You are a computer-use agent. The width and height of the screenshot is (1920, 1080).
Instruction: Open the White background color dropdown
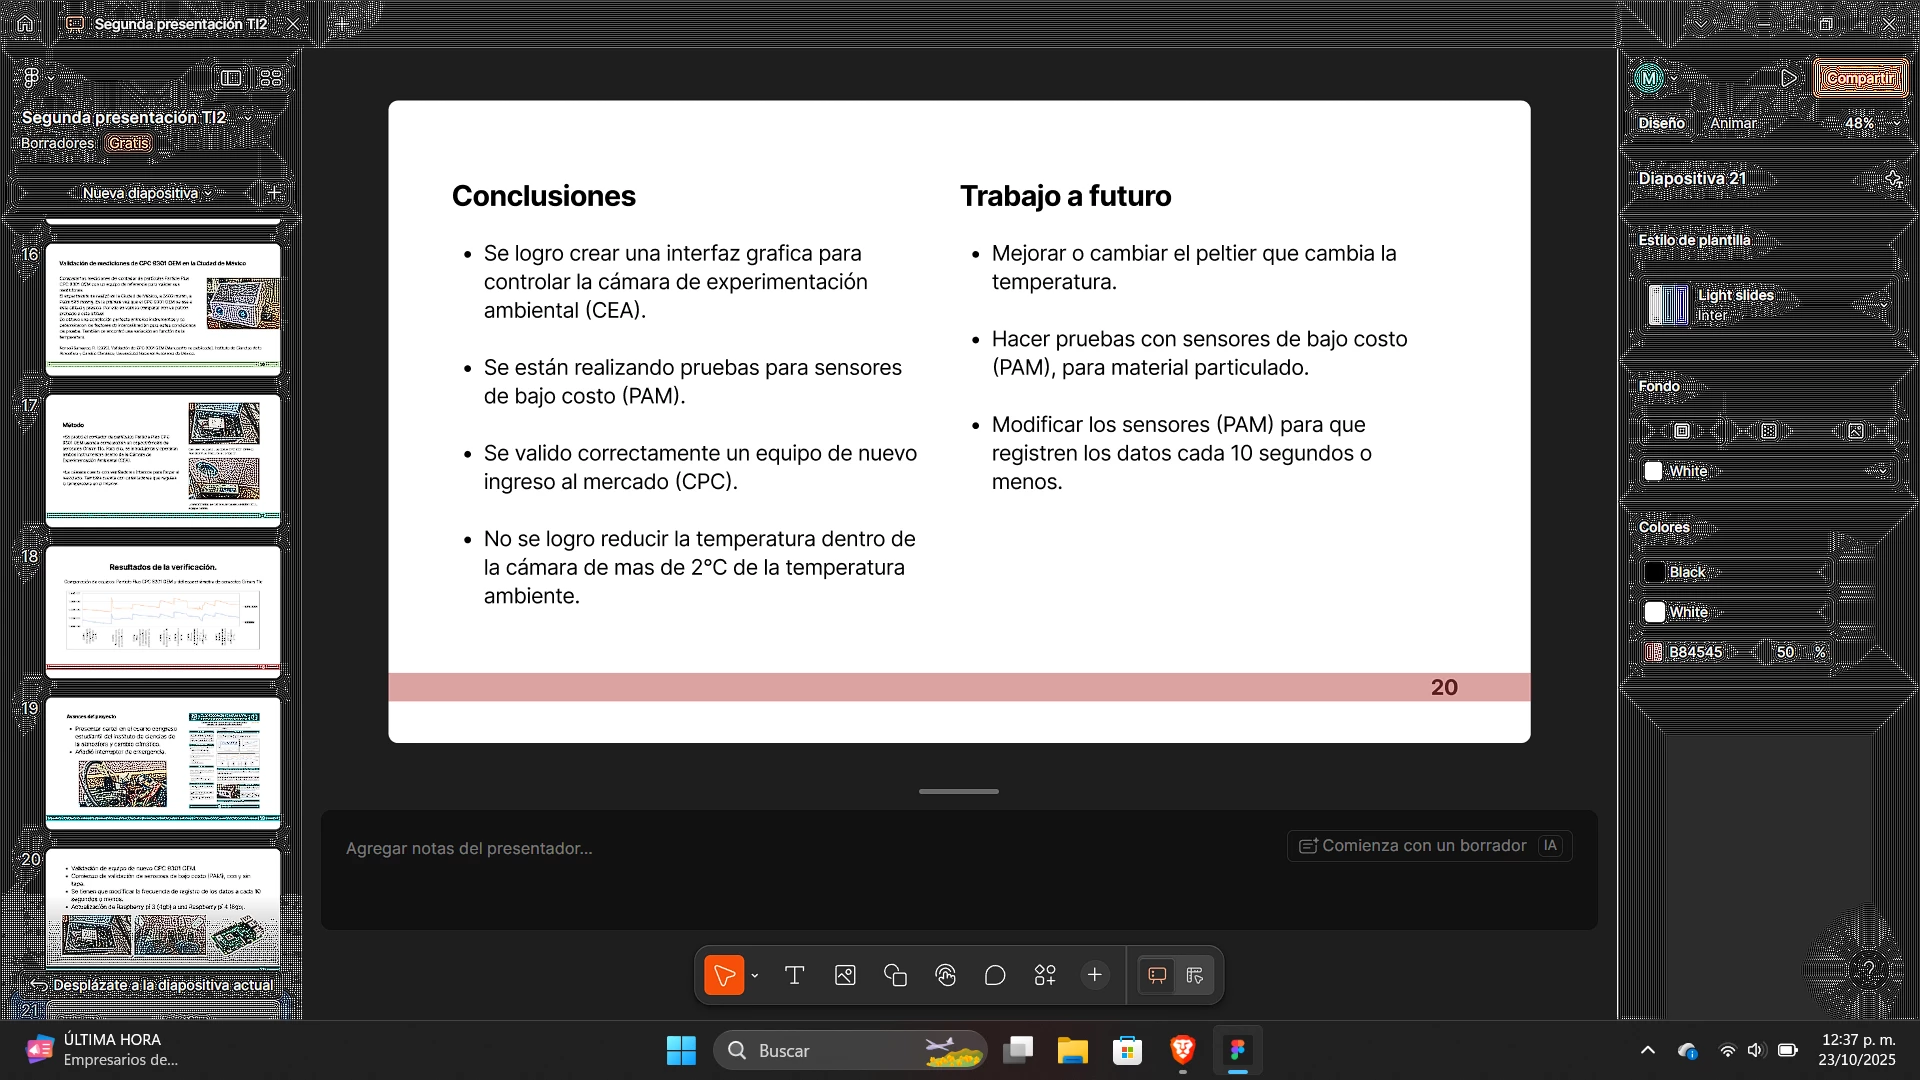click(1768, 471)
